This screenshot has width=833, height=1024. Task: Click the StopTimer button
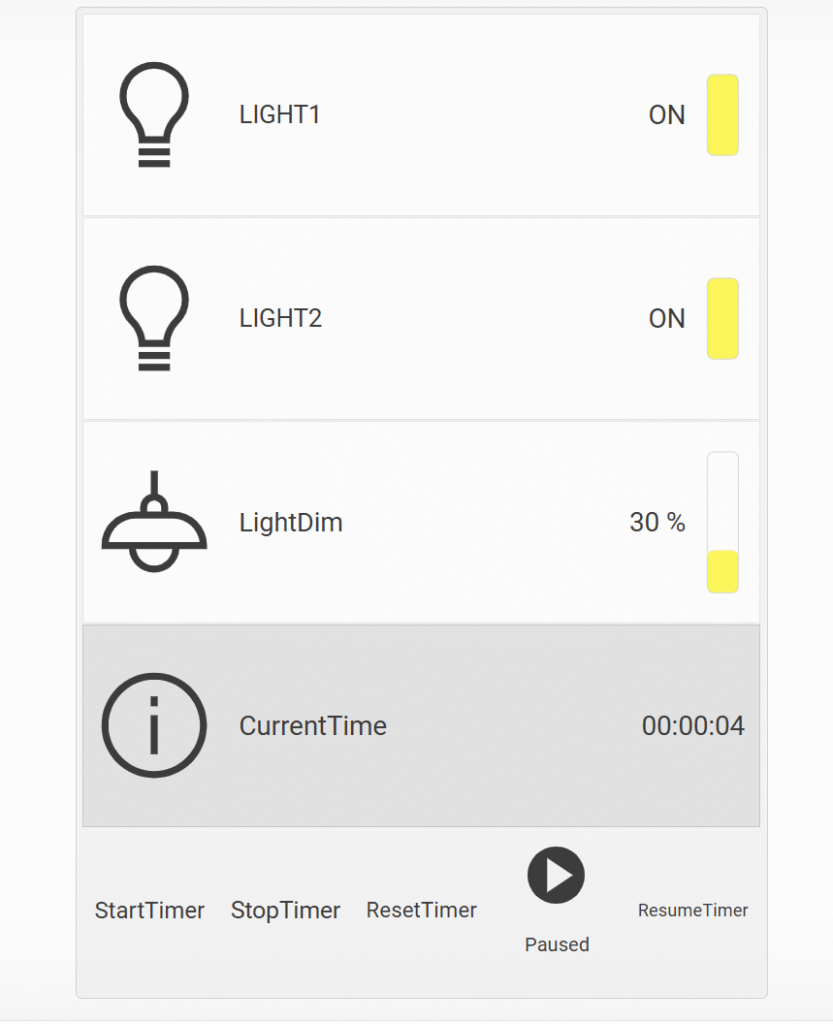[285, 910]
